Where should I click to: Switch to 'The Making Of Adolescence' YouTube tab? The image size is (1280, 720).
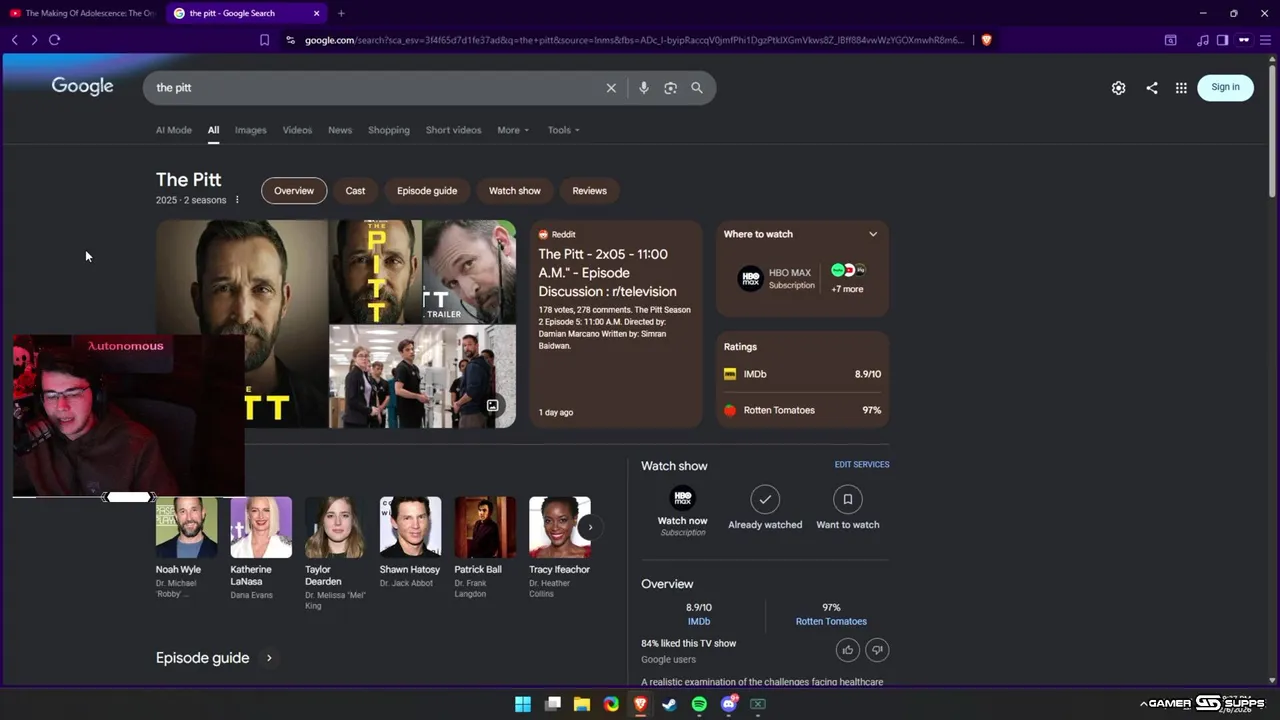pos(82,13)
